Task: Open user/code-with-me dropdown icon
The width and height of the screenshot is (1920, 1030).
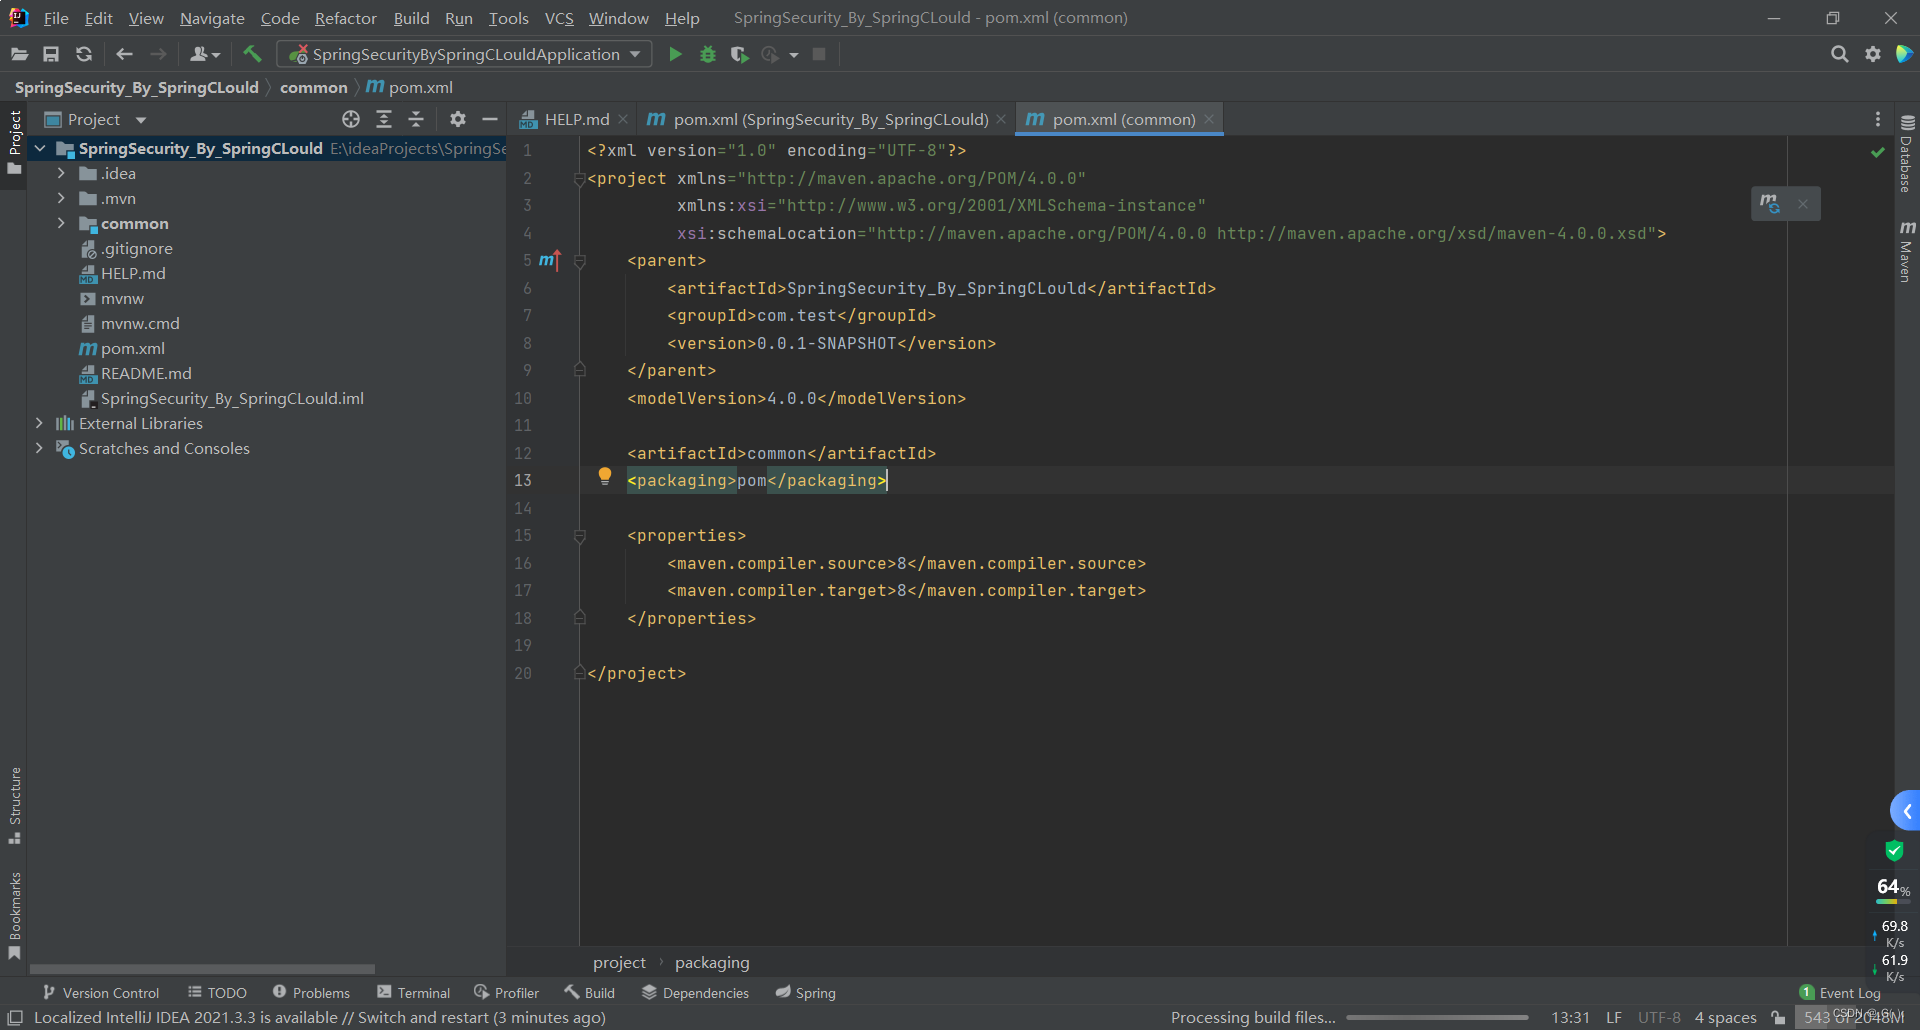Action: pos(205,54)
